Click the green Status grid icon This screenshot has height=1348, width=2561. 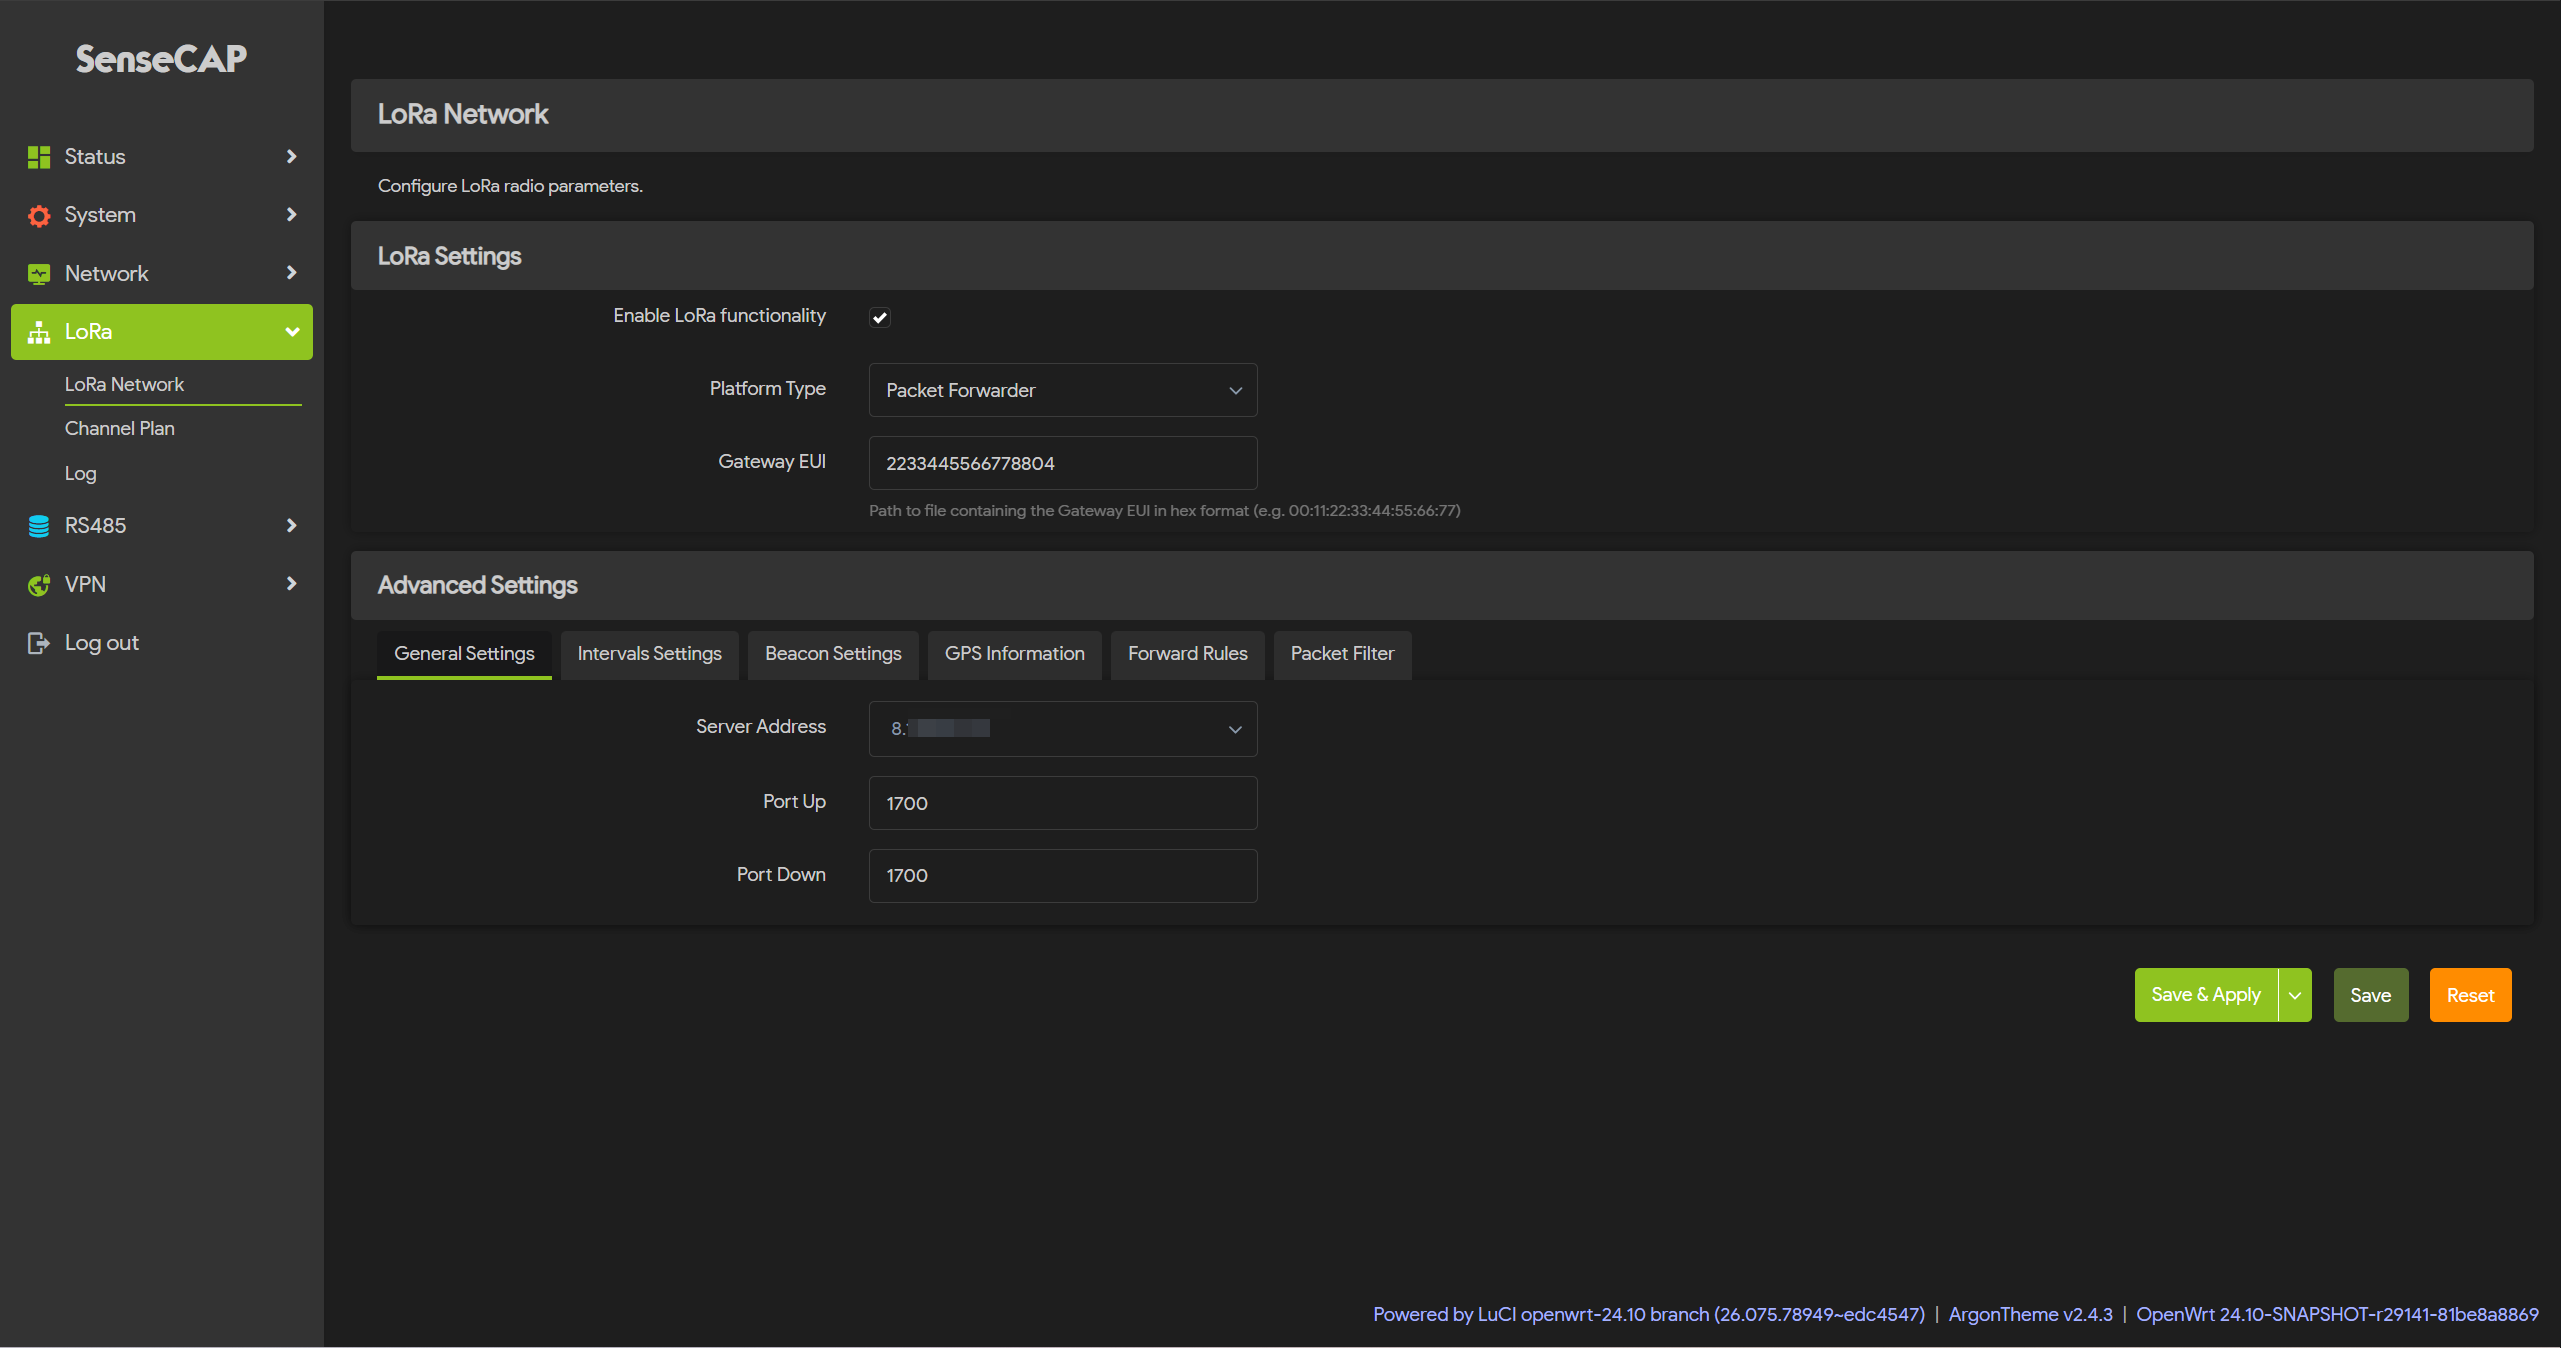click(x=39, y=157)
